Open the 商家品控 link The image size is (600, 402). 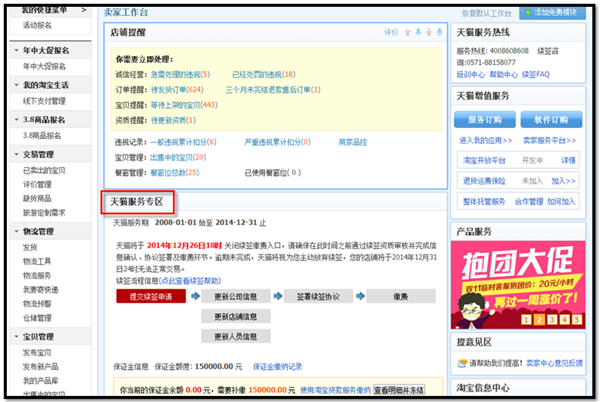tap(353, 142)
